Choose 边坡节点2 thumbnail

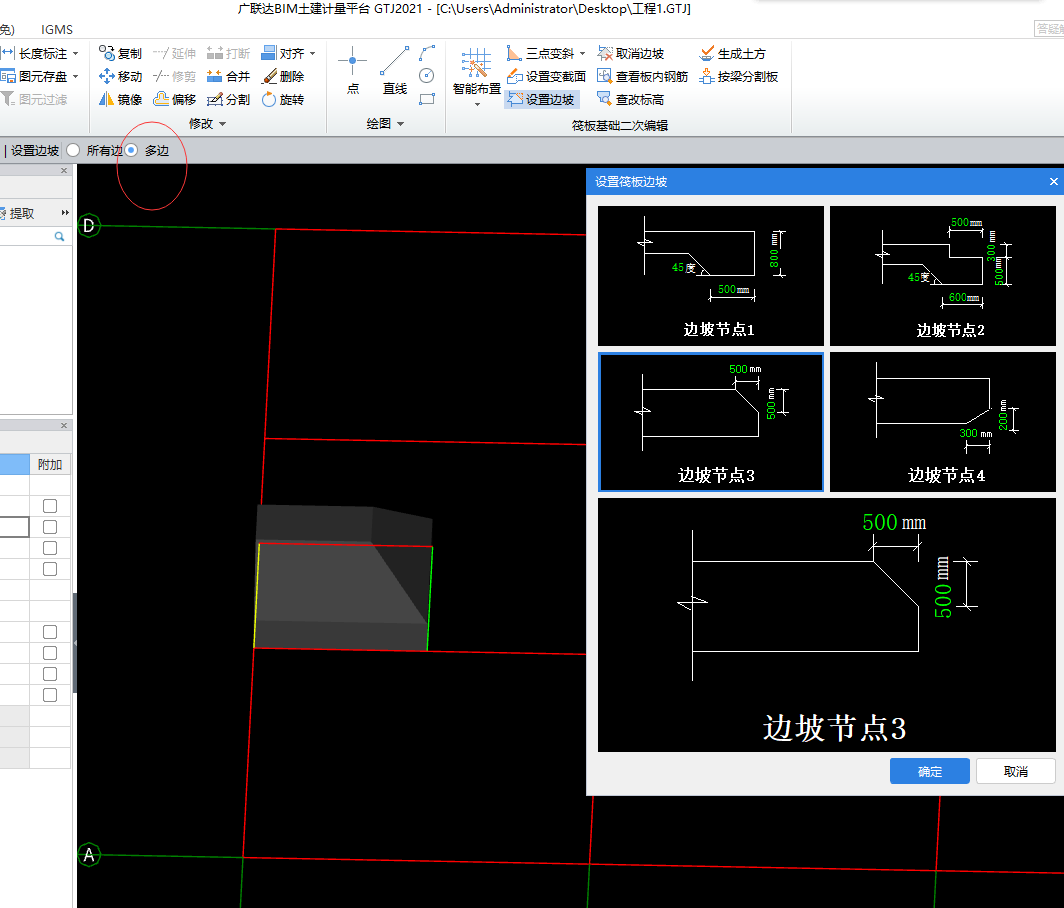(943, 276)
